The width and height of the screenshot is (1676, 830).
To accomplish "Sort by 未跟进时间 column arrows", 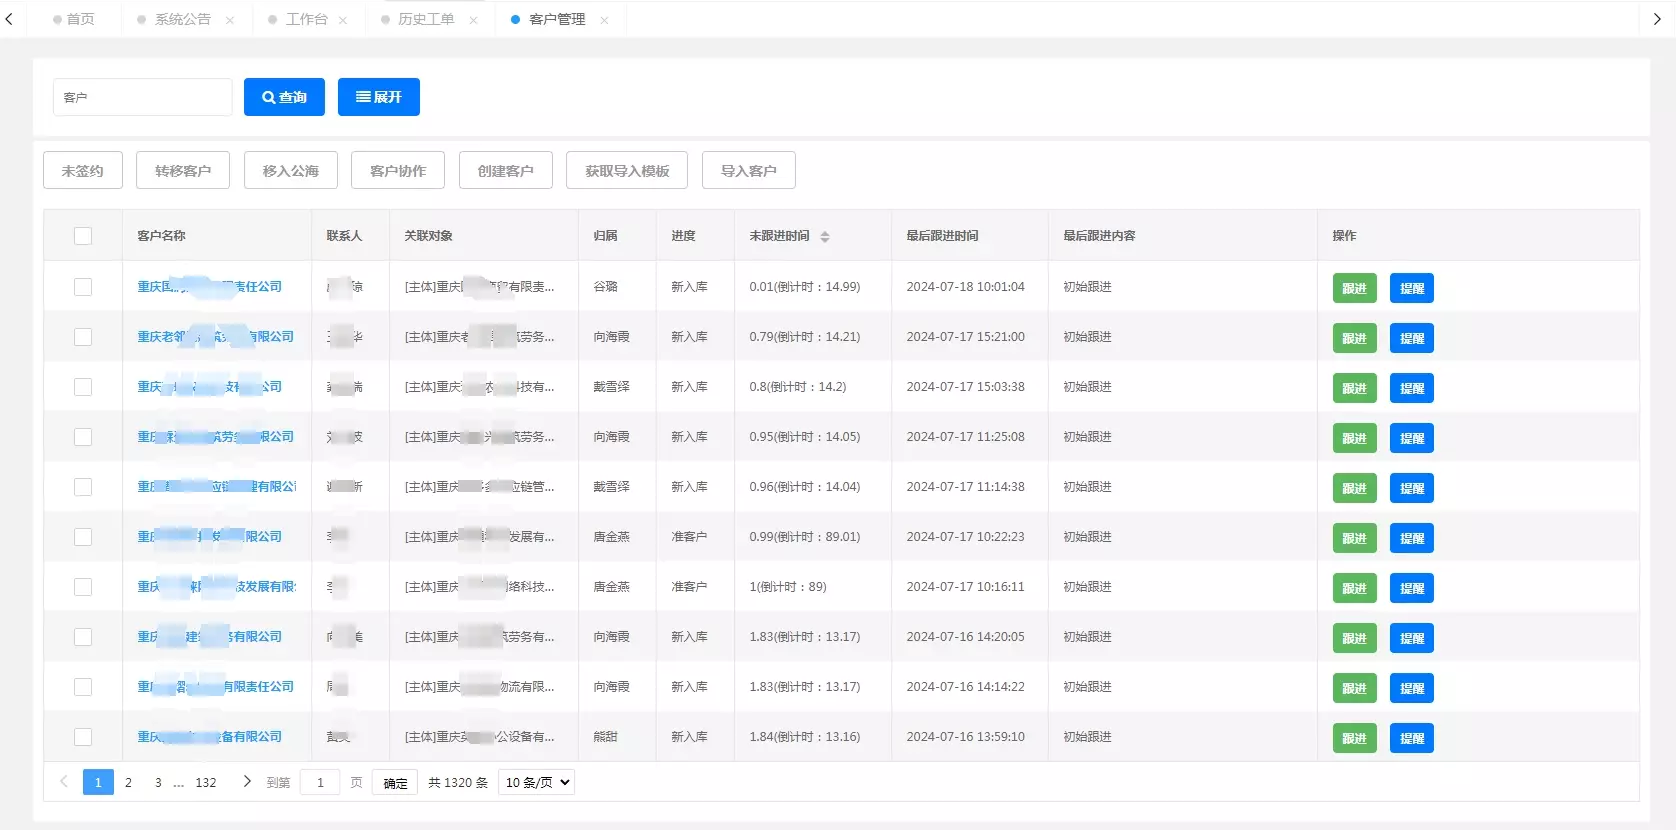I will coord(825,237).
